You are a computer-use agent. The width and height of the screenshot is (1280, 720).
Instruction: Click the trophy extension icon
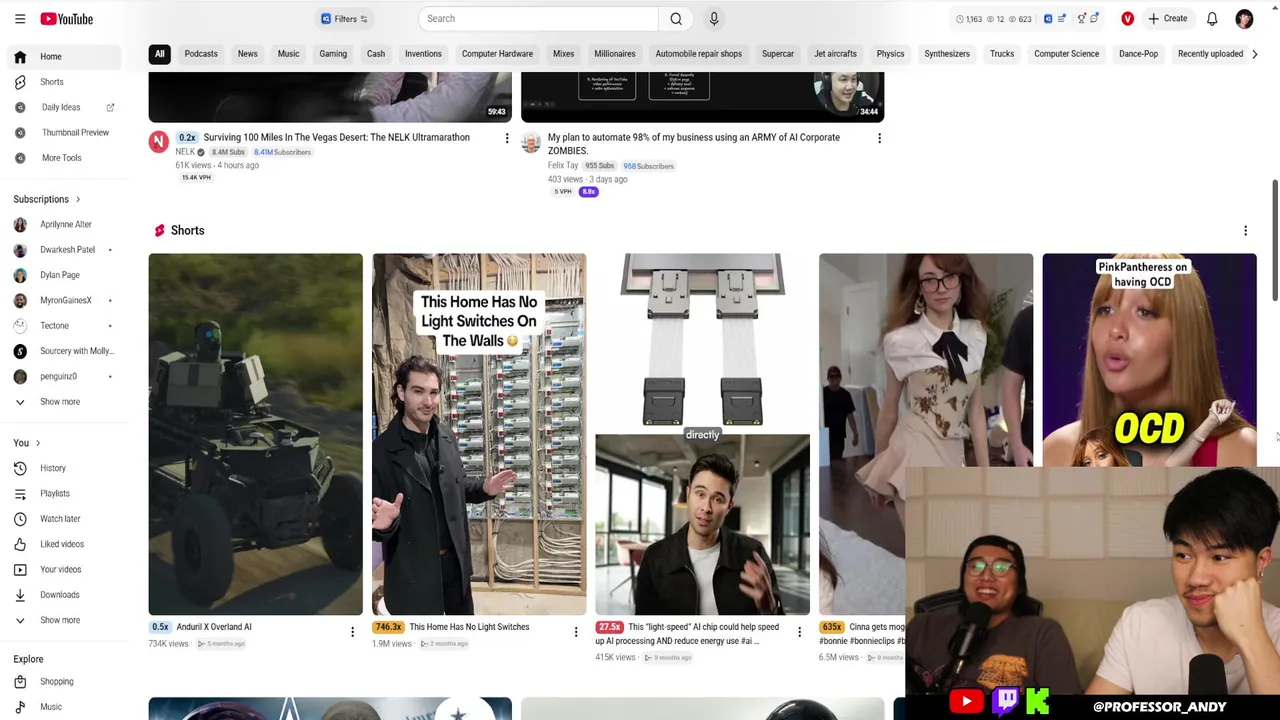[x=1081, y=19]
